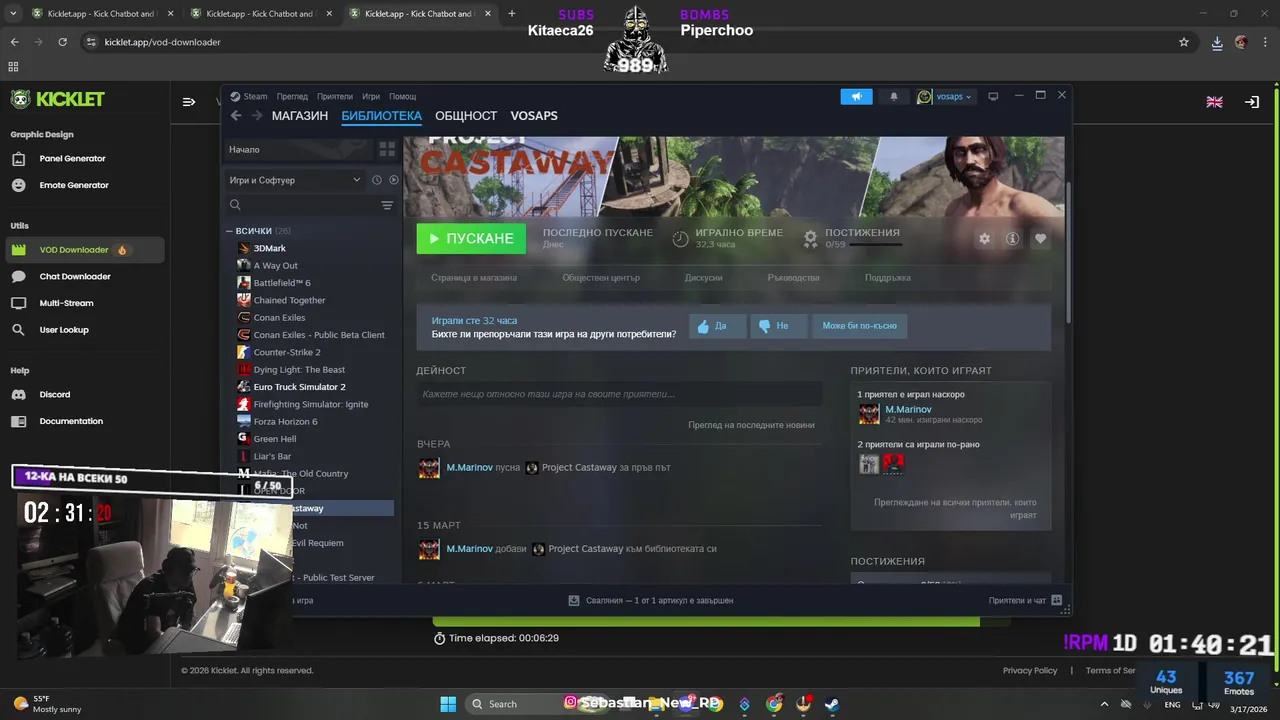Image resolution: width=1280 pixels, height=720 pixels.
Task: Open M.Marinov friend in friends-who-play panel
Action: point(908,409)
